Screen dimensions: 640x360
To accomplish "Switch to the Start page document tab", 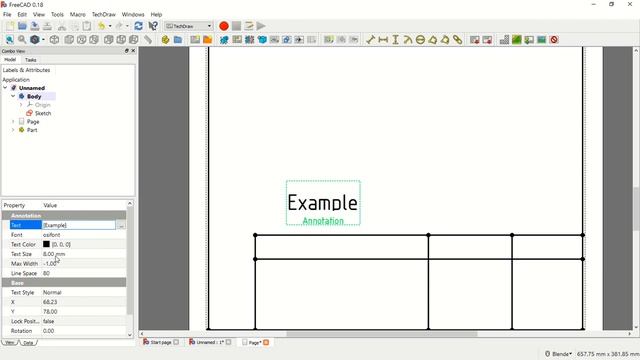I will point(161,342).
